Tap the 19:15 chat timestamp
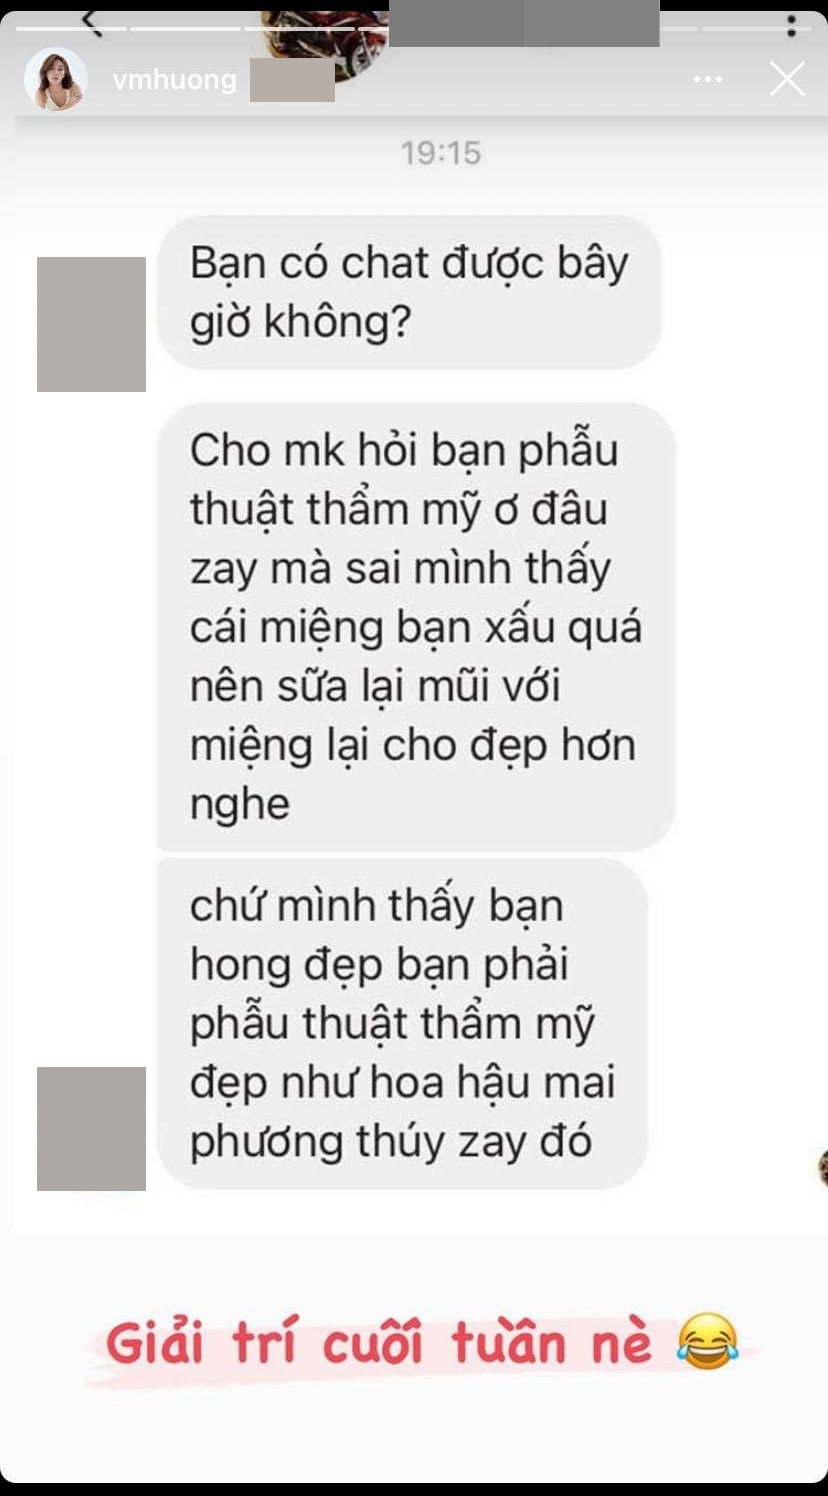The height and width of the screenshot is (1496, 828). (x=441, y=153)
